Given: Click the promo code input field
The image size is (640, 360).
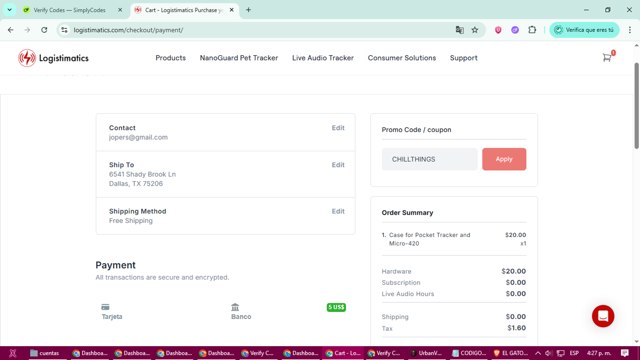Looking at the screenshot, I should [429, 159].
